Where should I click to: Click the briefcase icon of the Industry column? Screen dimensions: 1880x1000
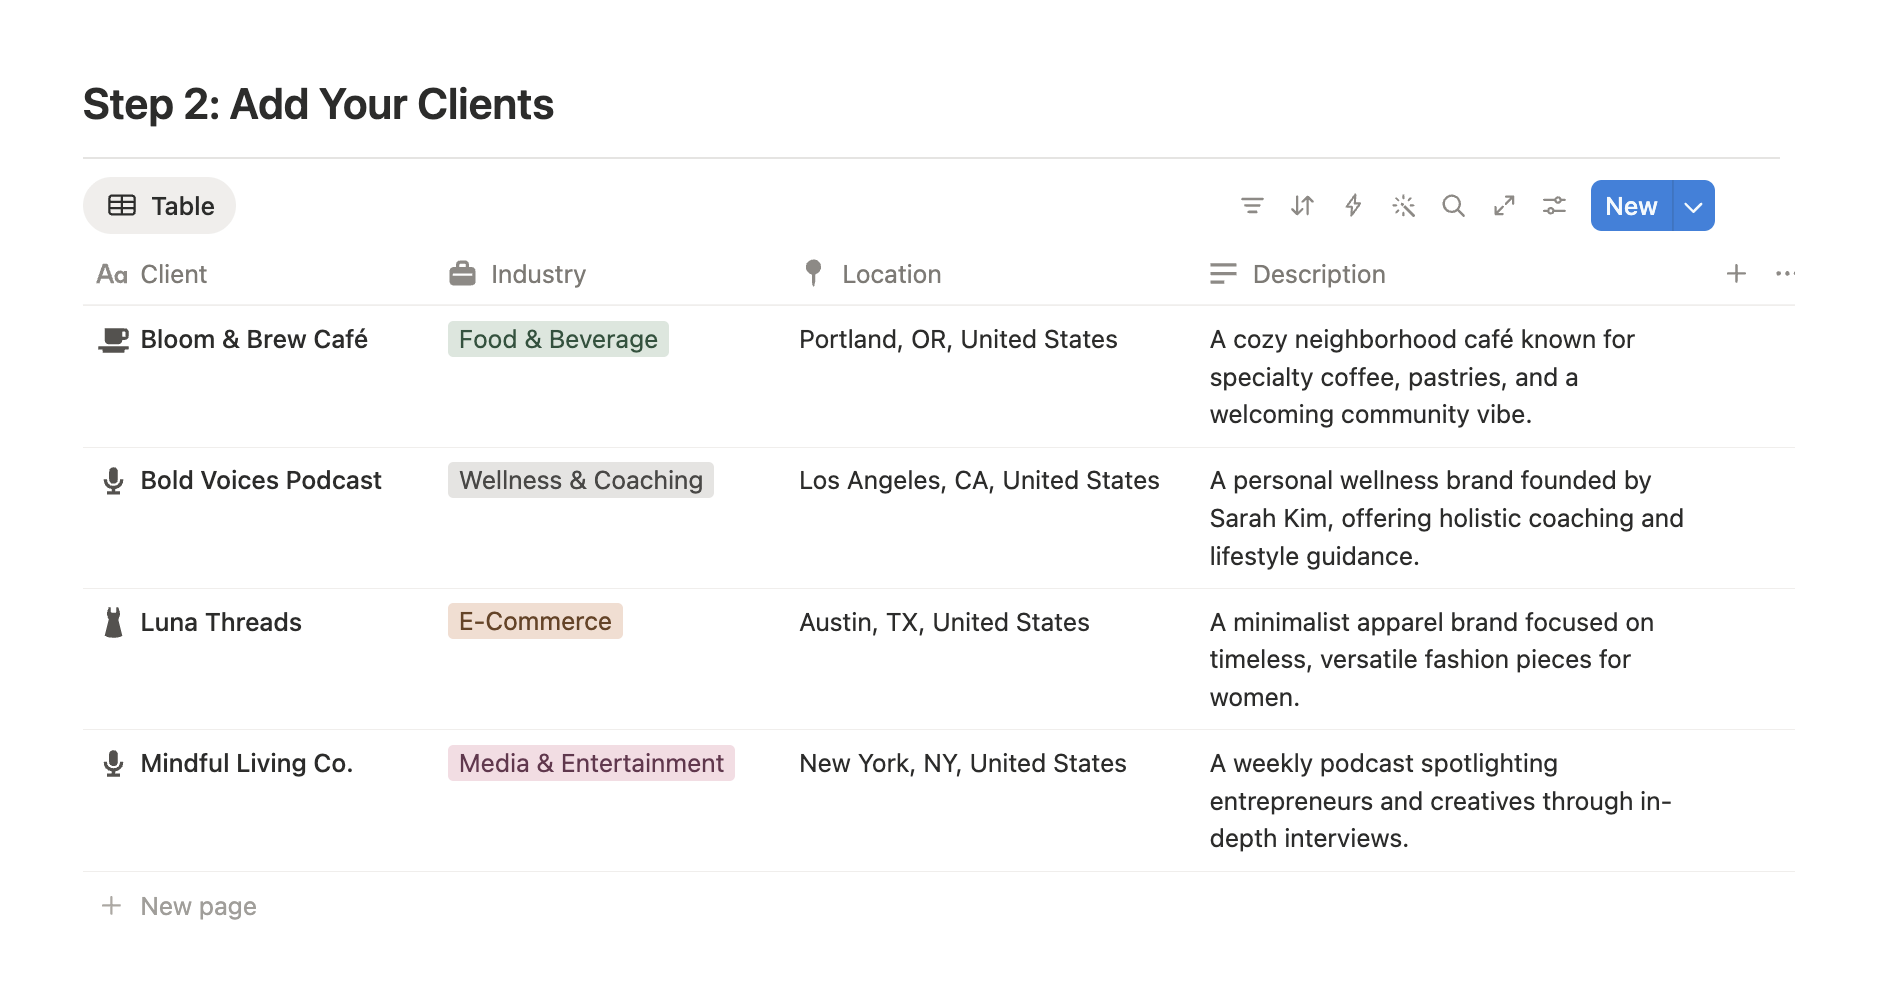pos(462,274)
